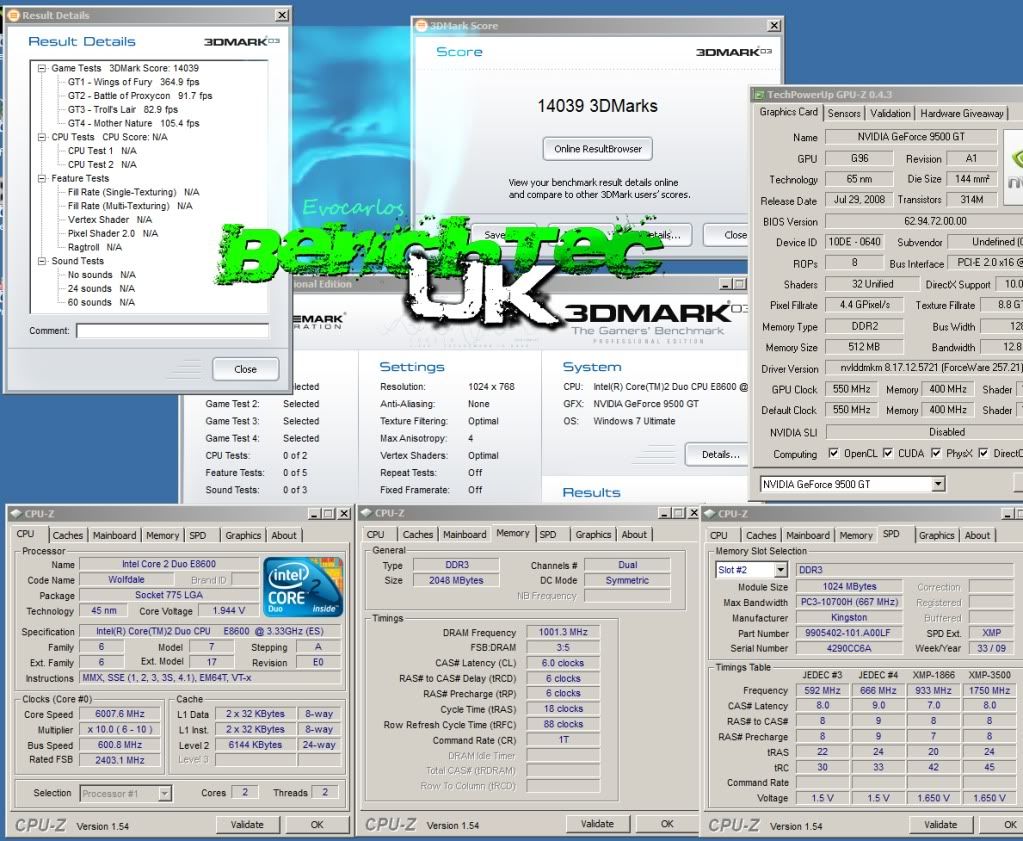
Task: Click the Comment input field
Action: click(172, 331)
